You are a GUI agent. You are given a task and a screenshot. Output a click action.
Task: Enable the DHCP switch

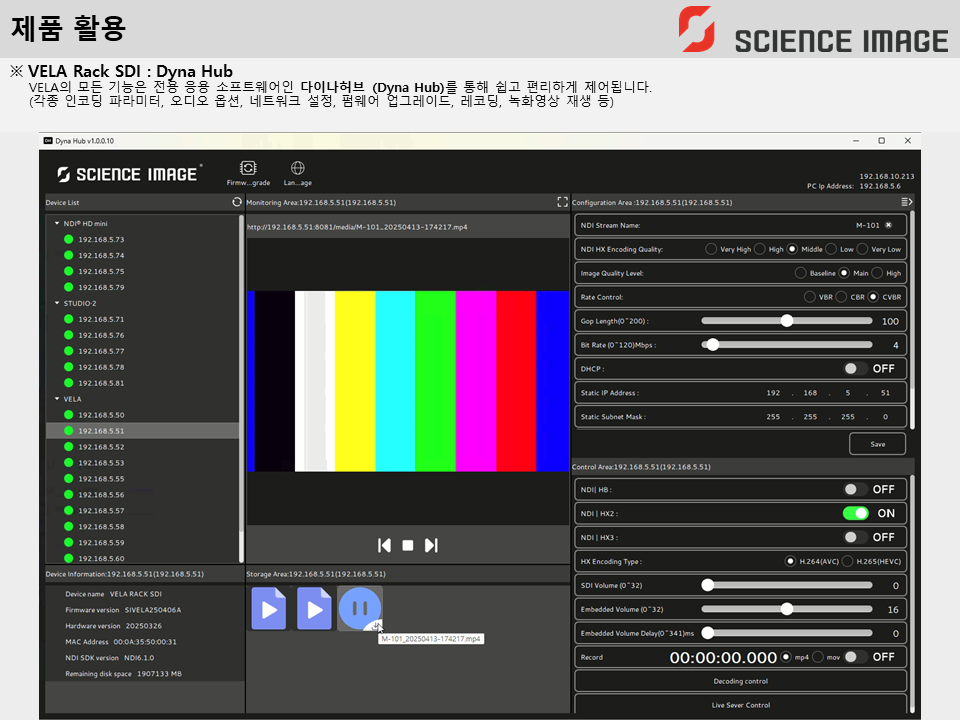click(855, 369)
